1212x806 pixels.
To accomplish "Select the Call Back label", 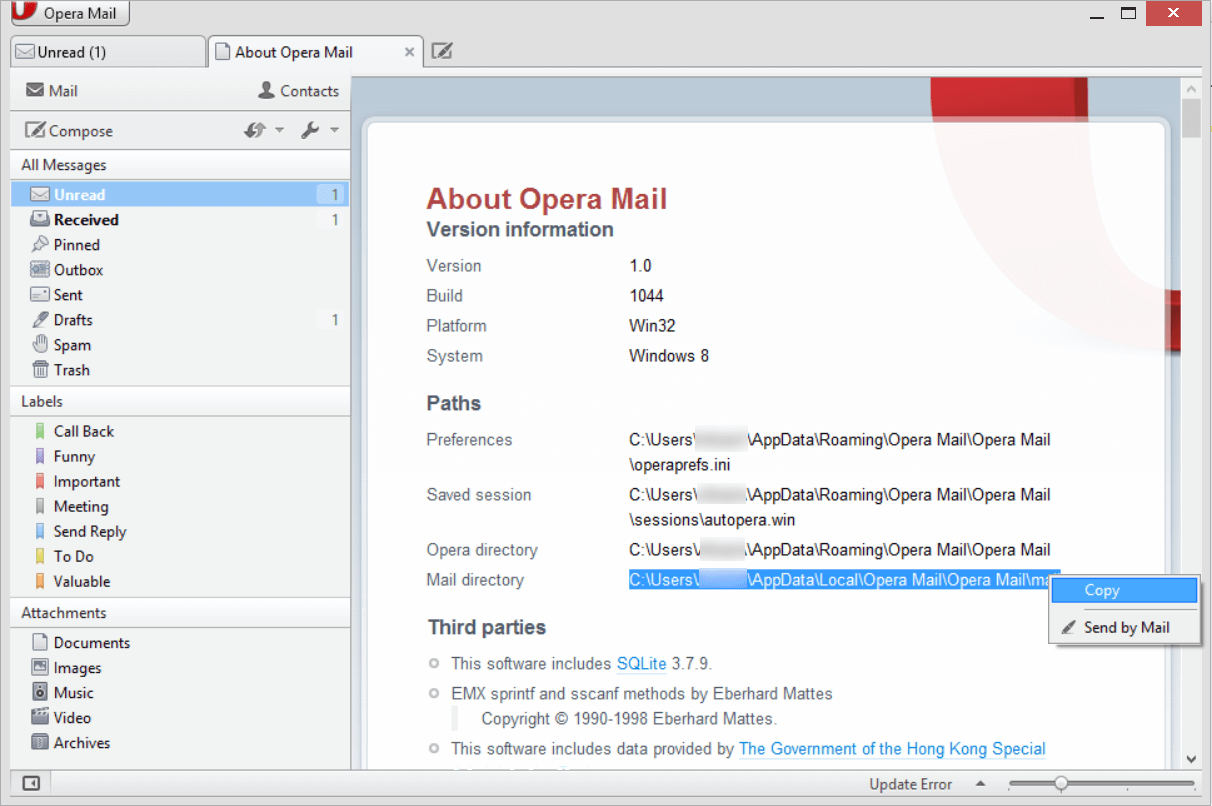I will click(x=180, y=431).
